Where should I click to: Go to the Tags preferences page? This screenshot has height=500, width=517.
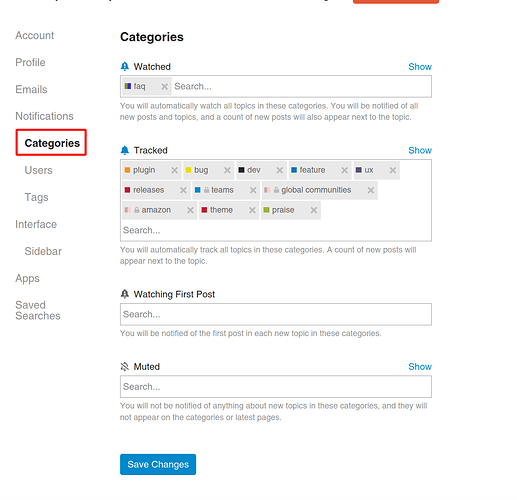pyautogui.click(x=36, y=197)
